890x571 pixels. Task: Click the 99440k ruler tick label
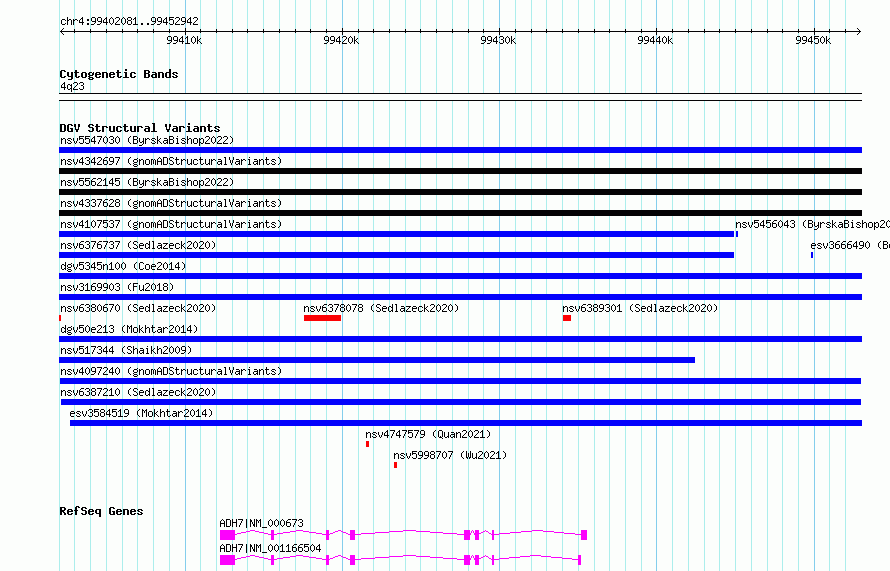point(655,40)
